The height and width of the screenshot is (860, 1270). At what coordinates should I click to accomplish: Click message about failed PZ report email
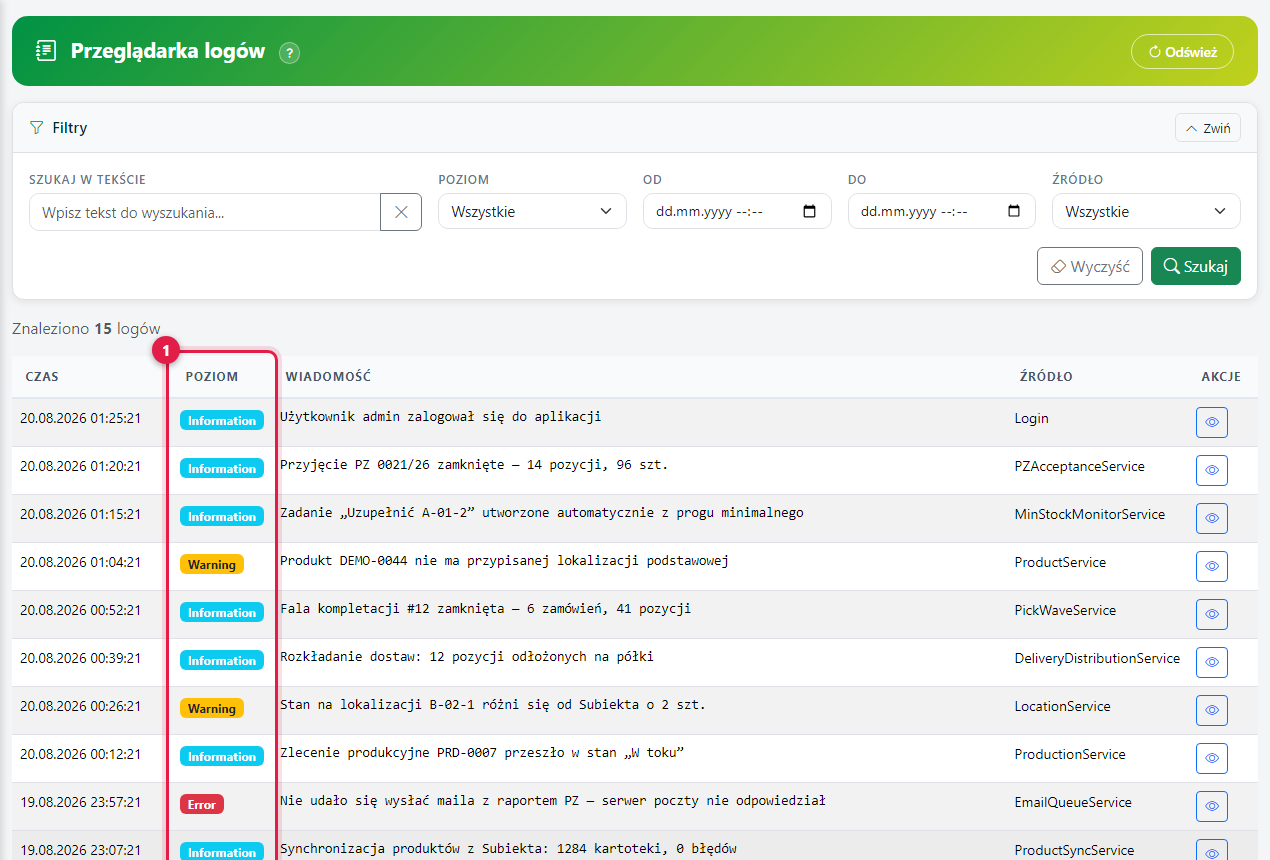(x=553, y=801)
